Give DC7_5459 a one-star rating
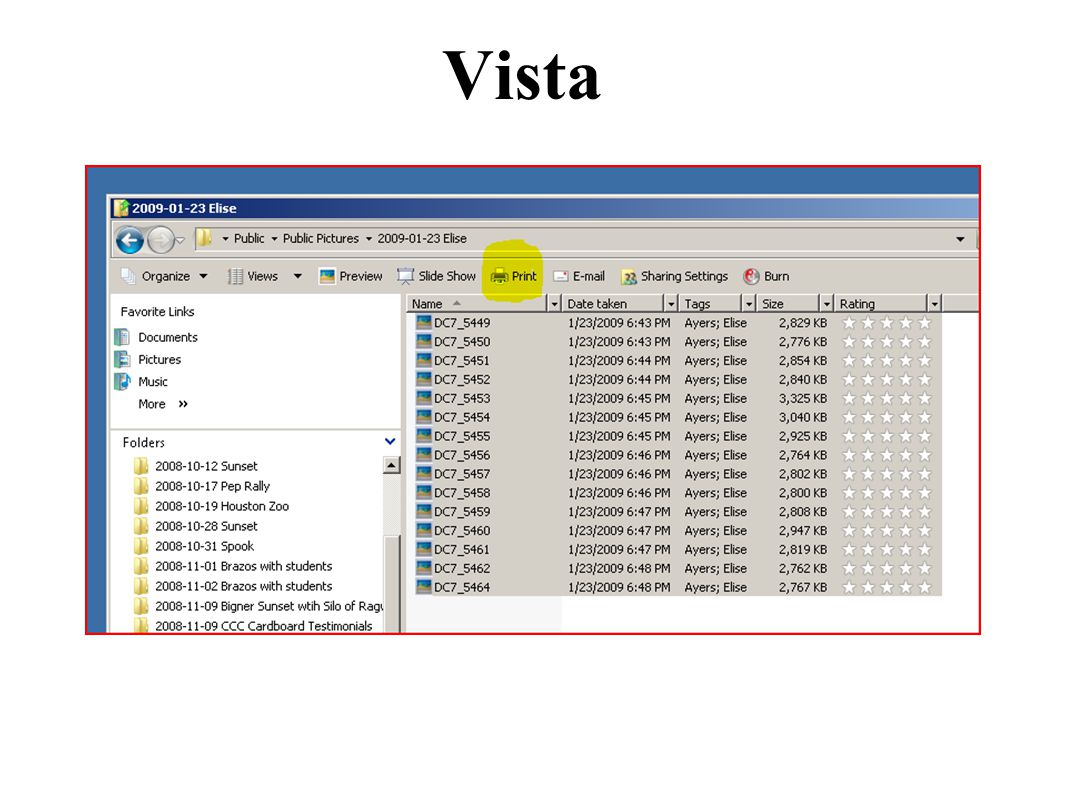1066x800 pixels. pyautogui.click(x=848, y=512)
